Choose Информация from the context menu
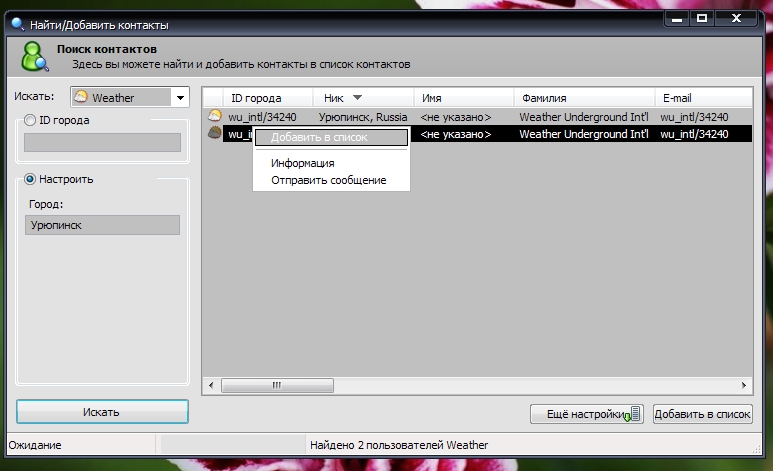The width and height of the screenshot is (773, 471). (302, 163)
